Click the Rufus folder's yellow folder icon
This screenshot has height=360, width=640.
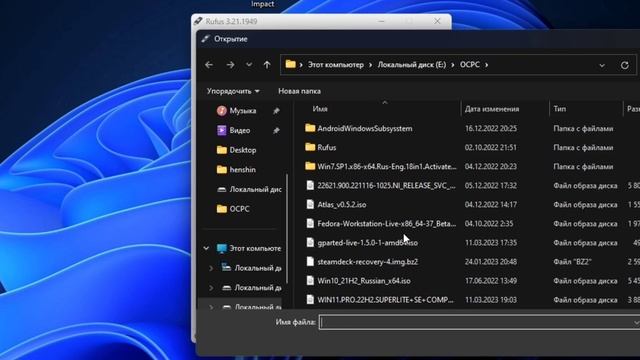310,147
